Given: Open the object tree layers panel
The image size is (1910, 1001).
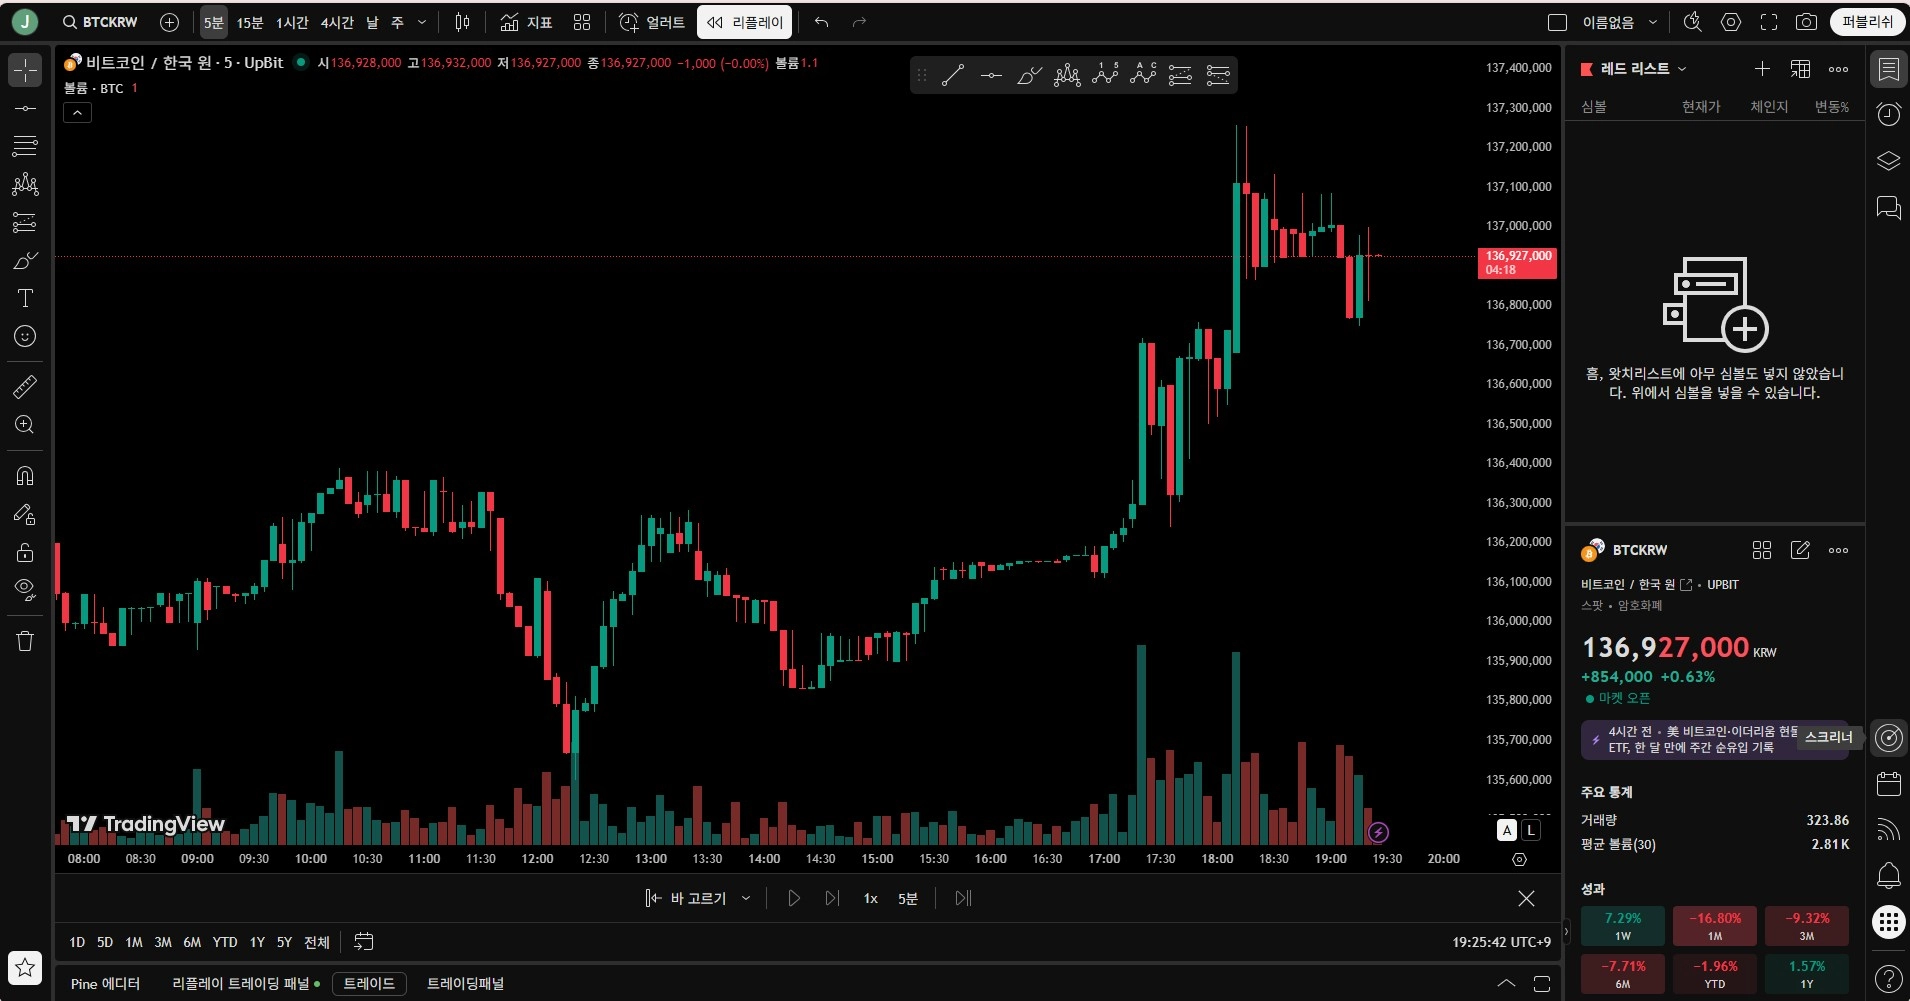Looking at the screenshot, I should [1888, 161].
